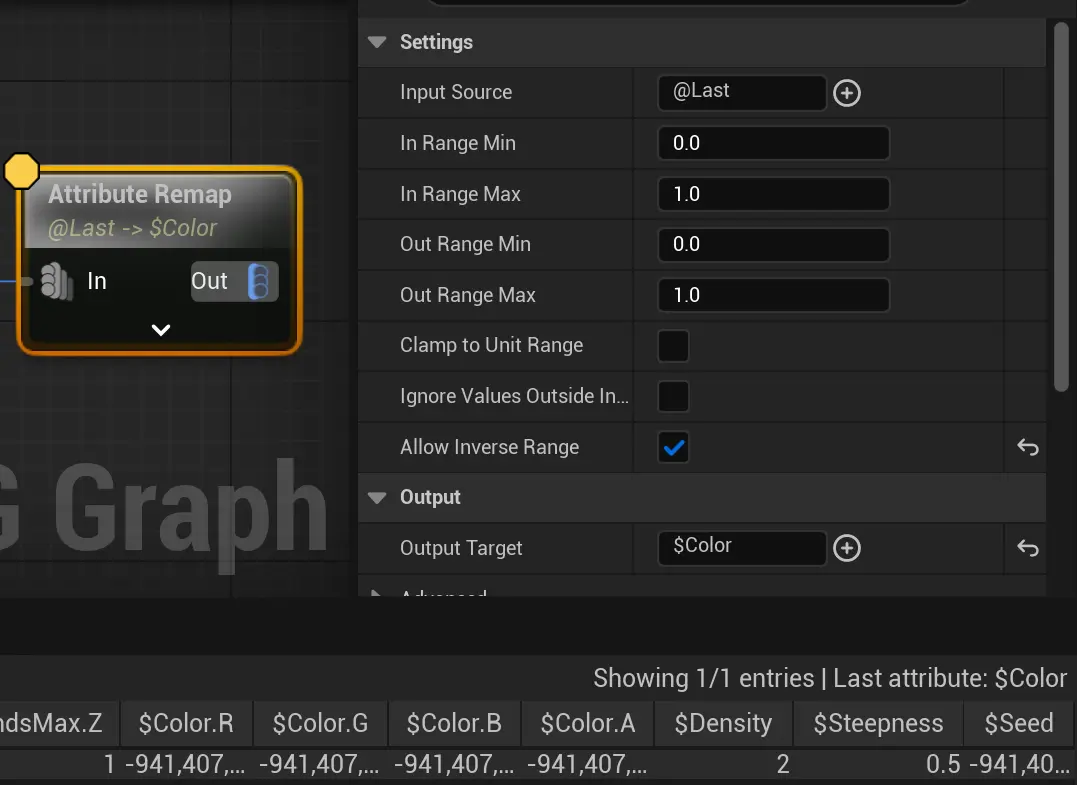Select the Attribute Remap node title

click(x=140, y=194)
